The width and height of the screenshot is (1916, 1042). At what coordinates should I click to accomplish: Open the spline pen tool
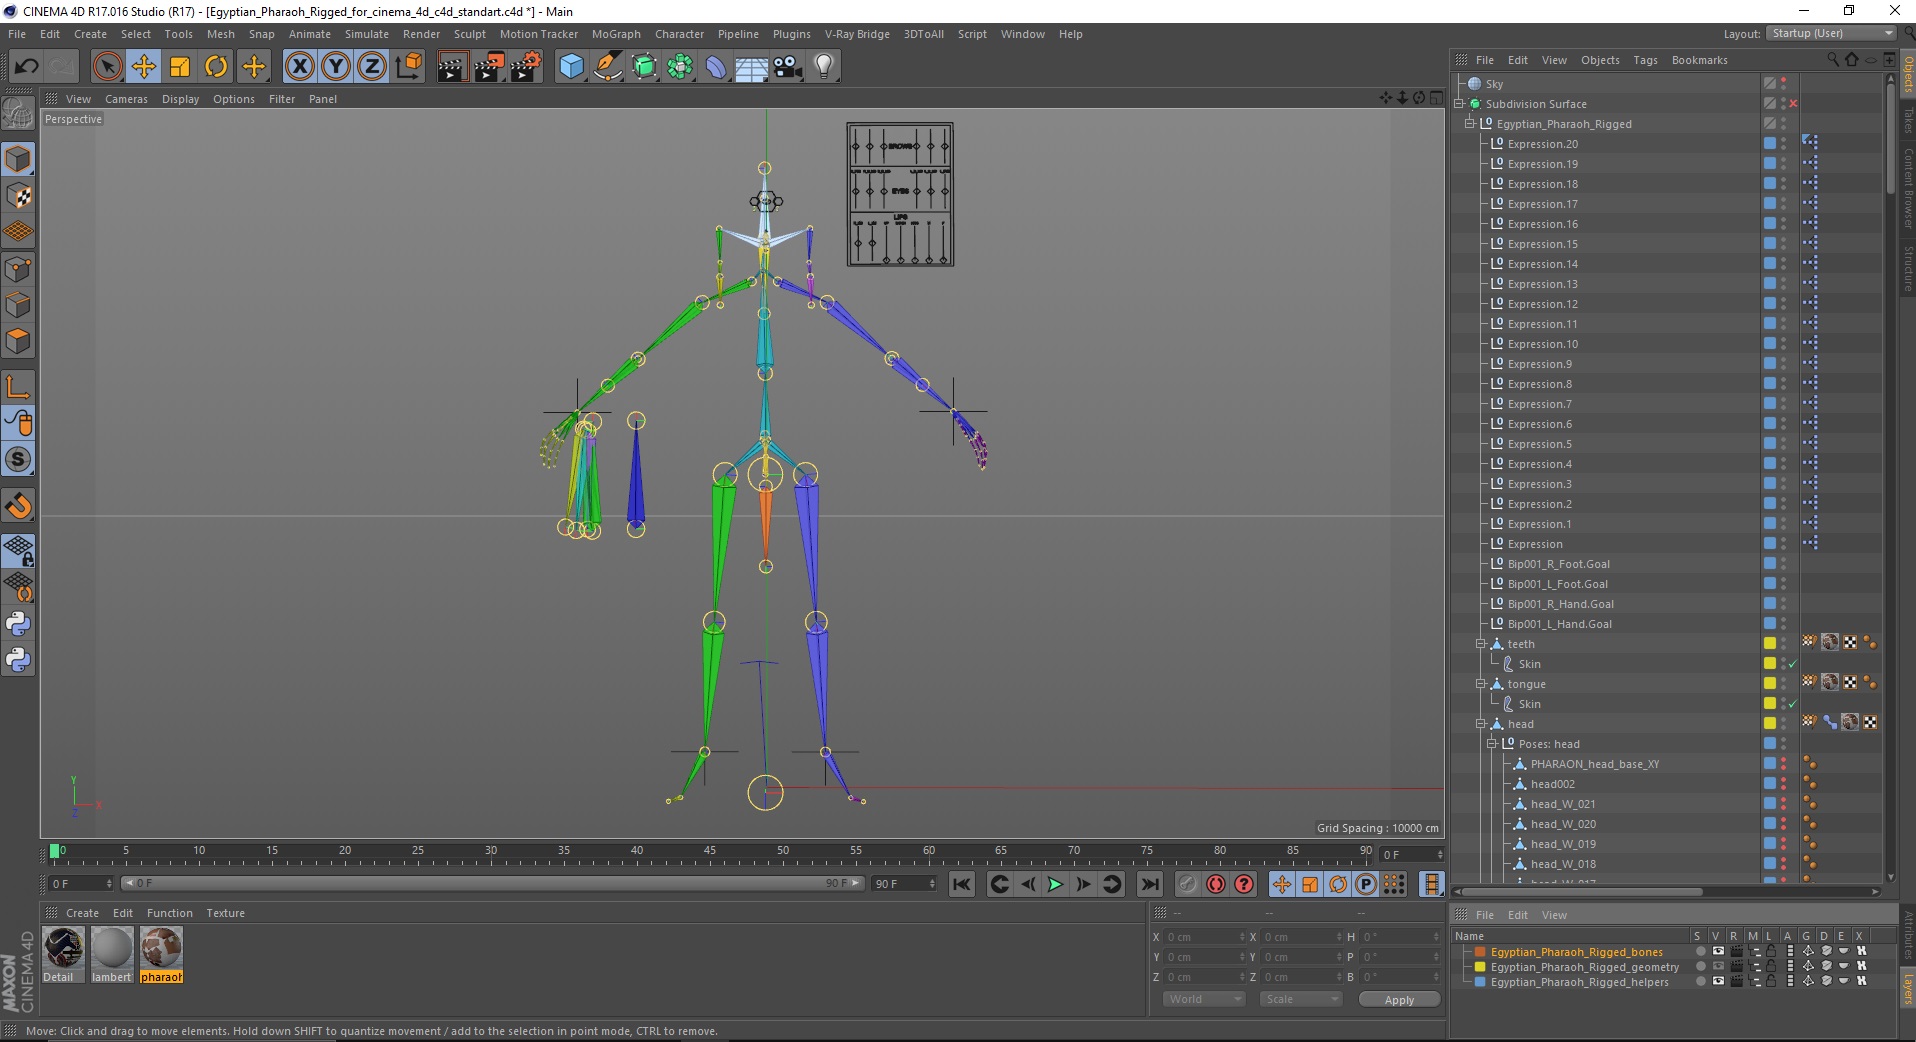607,67
